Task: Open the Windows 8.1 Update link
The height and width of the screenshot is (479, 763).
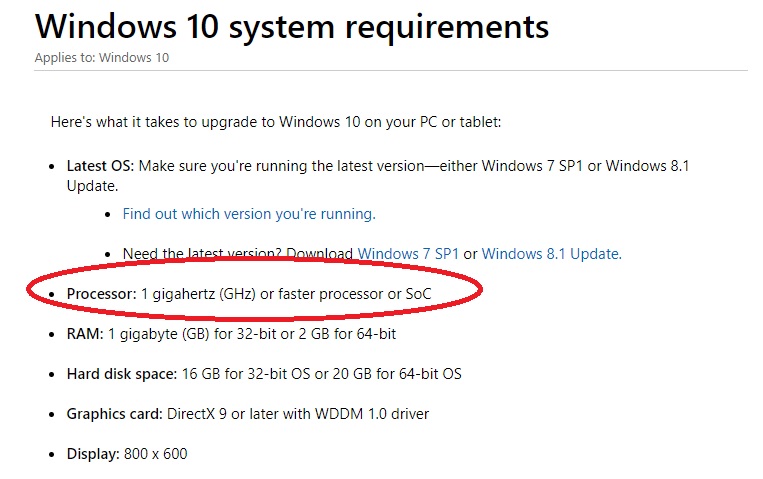Action: click(x=551, y=254)
